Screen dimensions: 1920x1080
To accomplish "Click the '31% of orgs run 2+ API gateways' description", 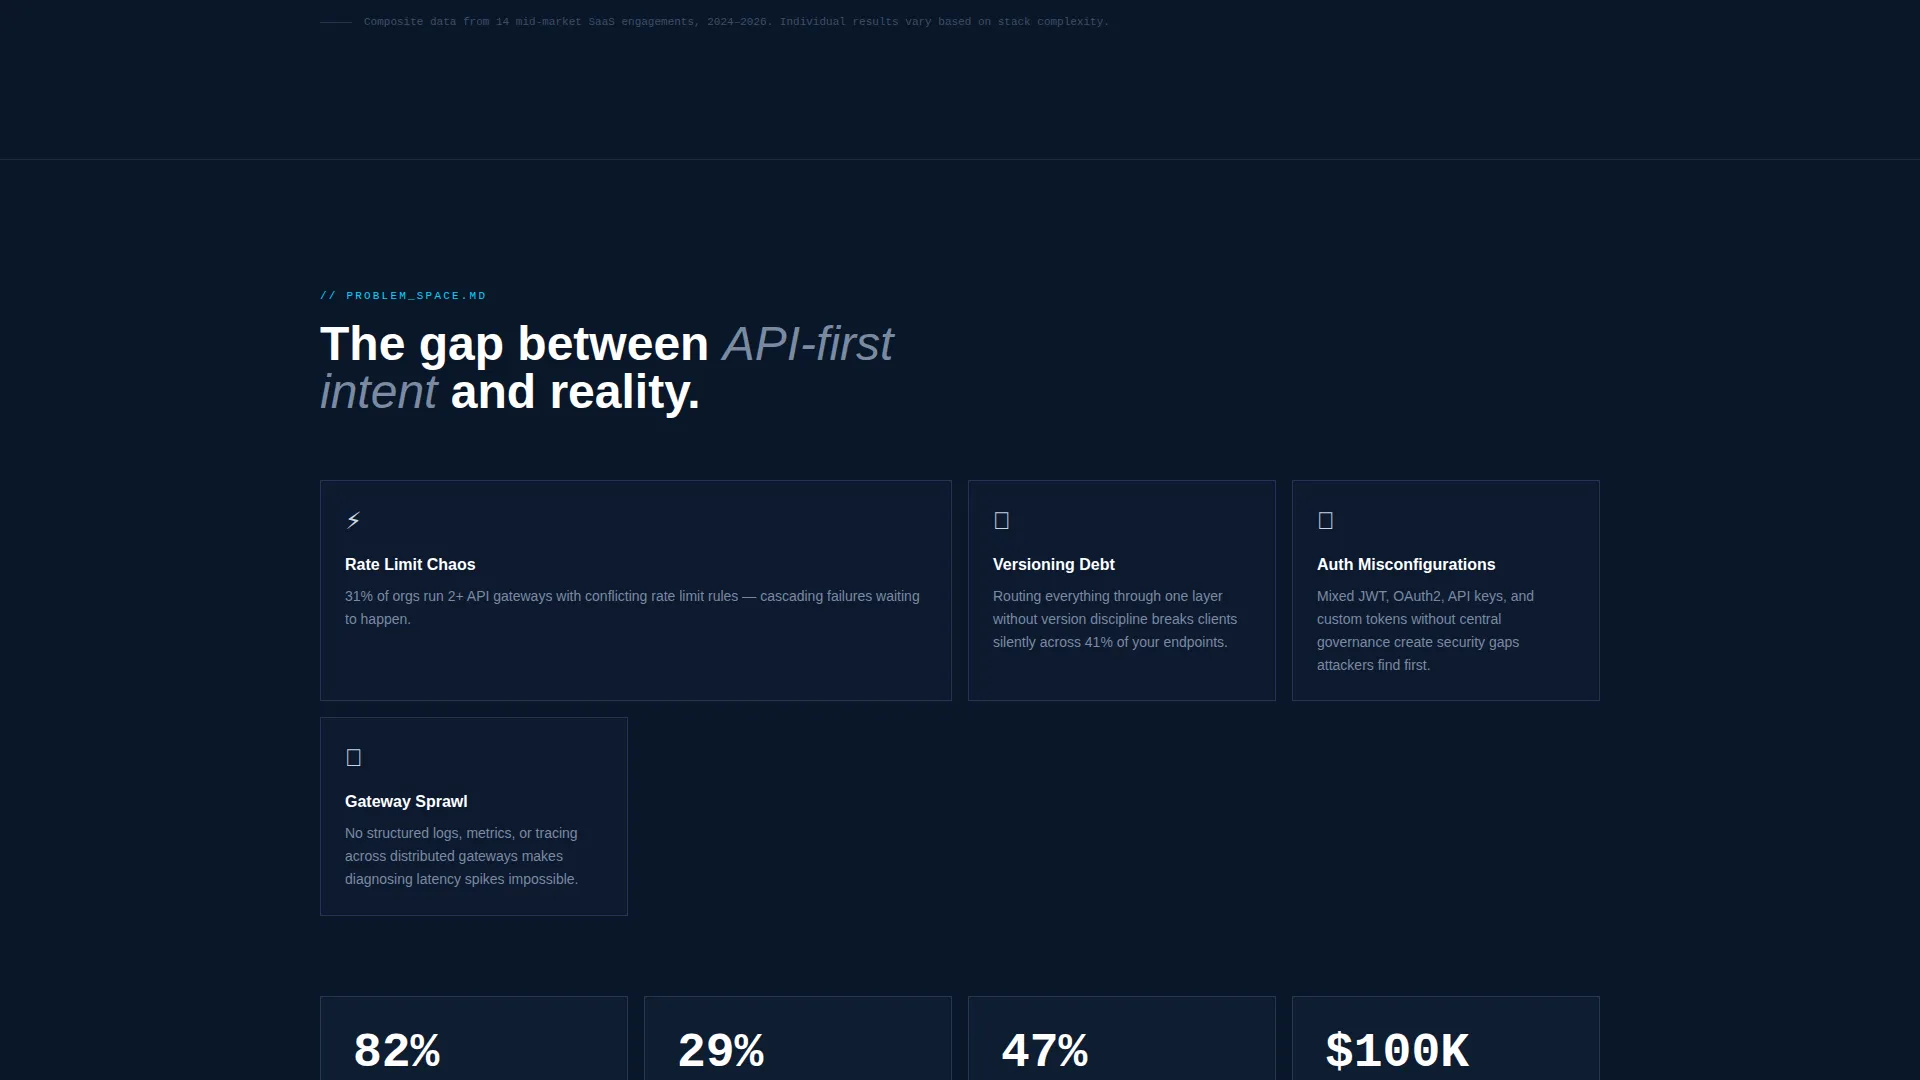I will [x=632, y=607].
